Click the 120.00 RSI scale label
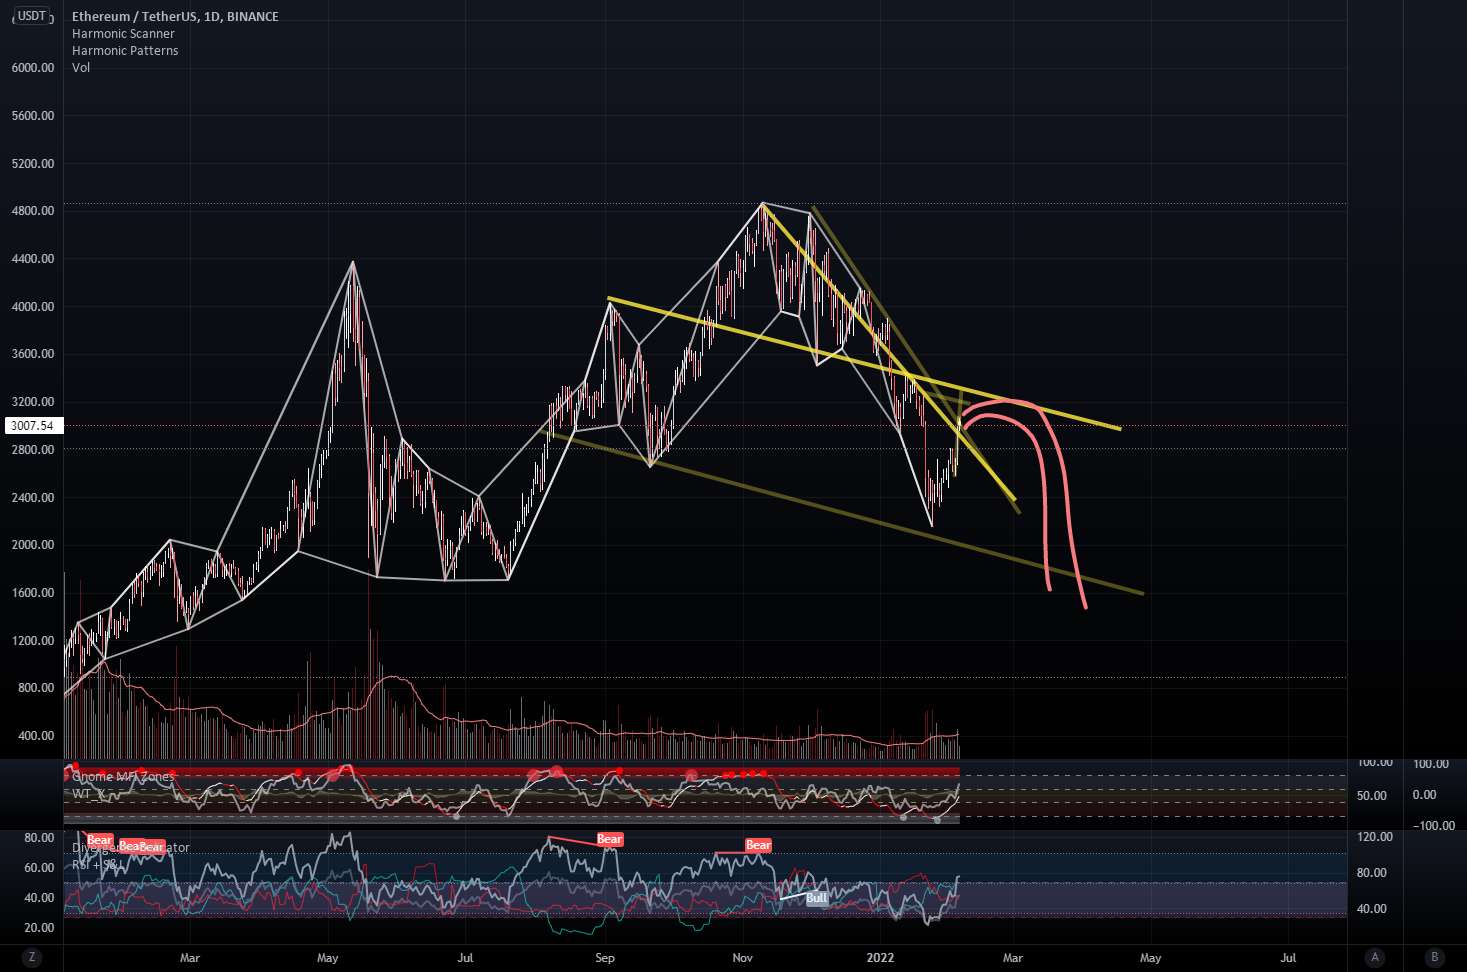1467x972 pixels. (x=1375, y=836)
